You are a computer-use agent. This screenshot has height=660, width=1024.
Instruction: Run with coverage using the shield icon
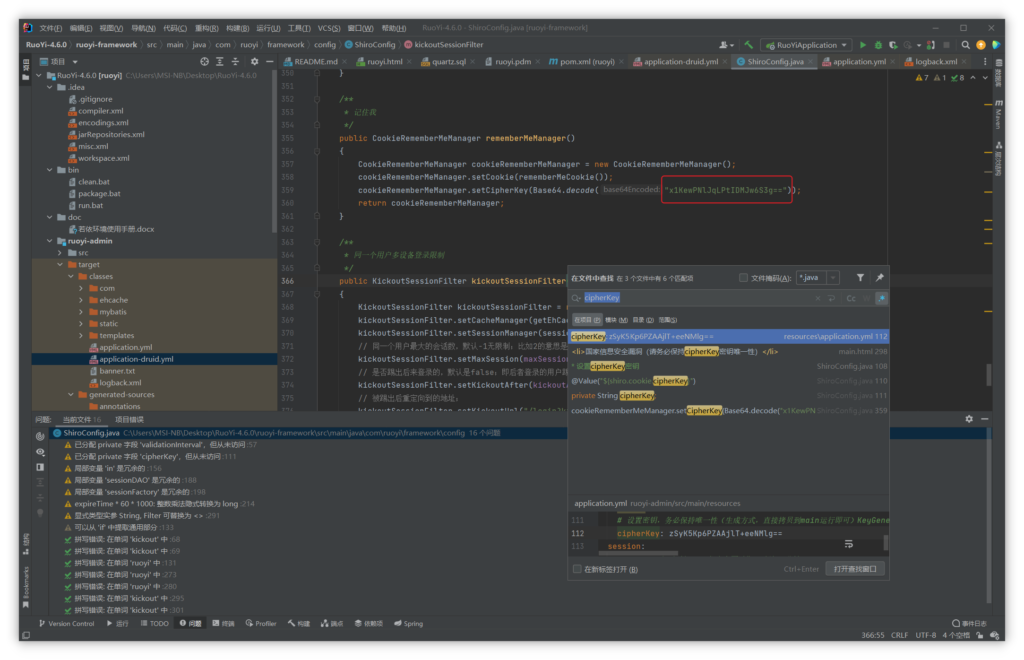pyautogui.click(x=893, y=45)
